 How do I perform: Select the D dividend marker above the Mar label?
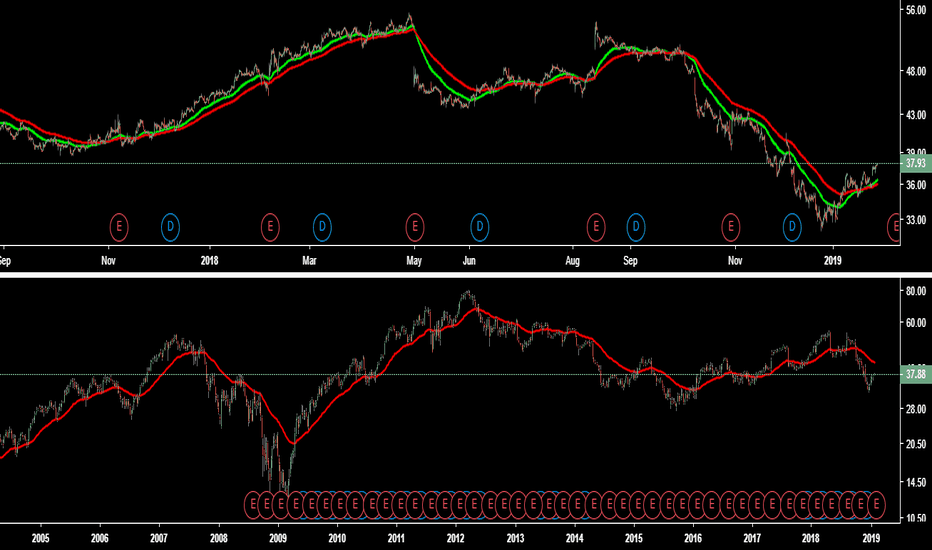pyautogui.click(x=322, y=227)
